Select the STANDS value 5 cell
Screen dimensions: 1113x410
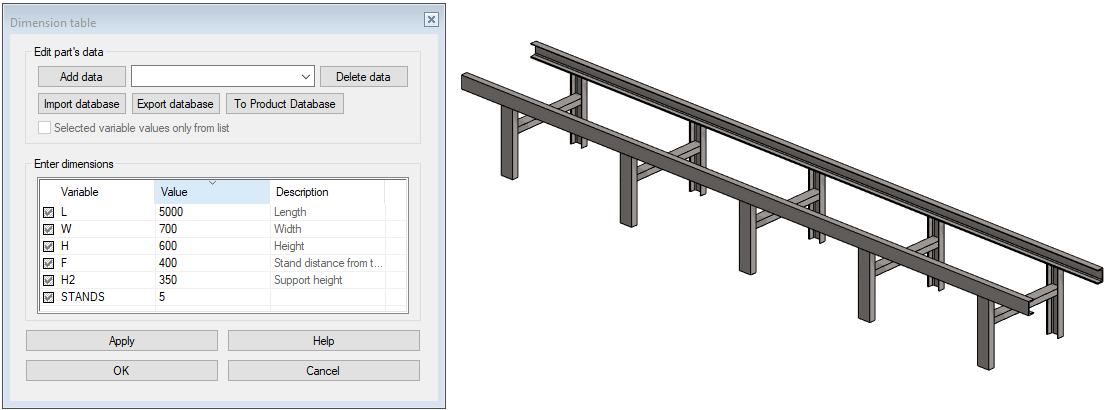(x=211, y=297)
